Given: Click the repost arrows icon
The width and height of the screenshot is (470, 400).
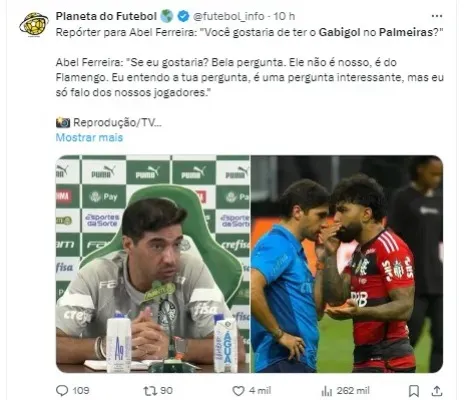Looking at the screenshot, I should pyautogui.click(x=150, y=391).
